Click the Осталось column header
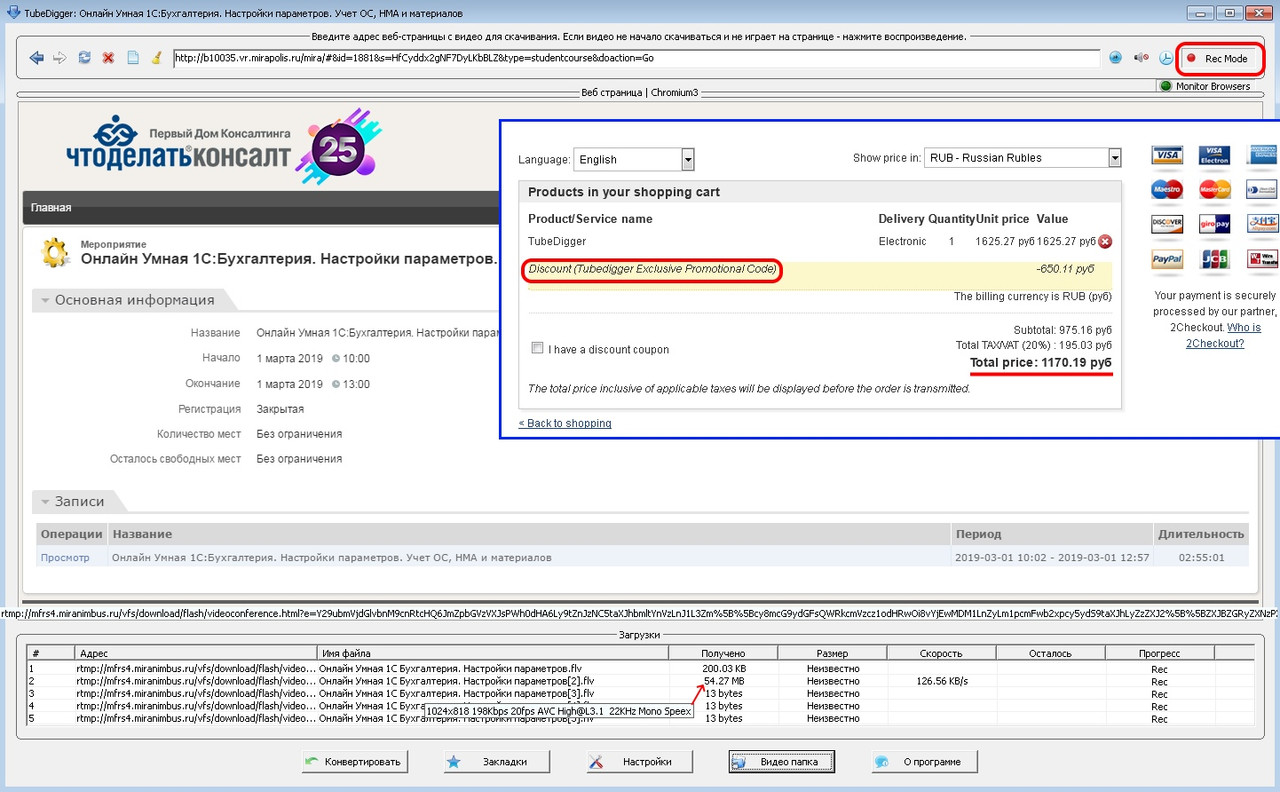 (x=1050, y=654)
